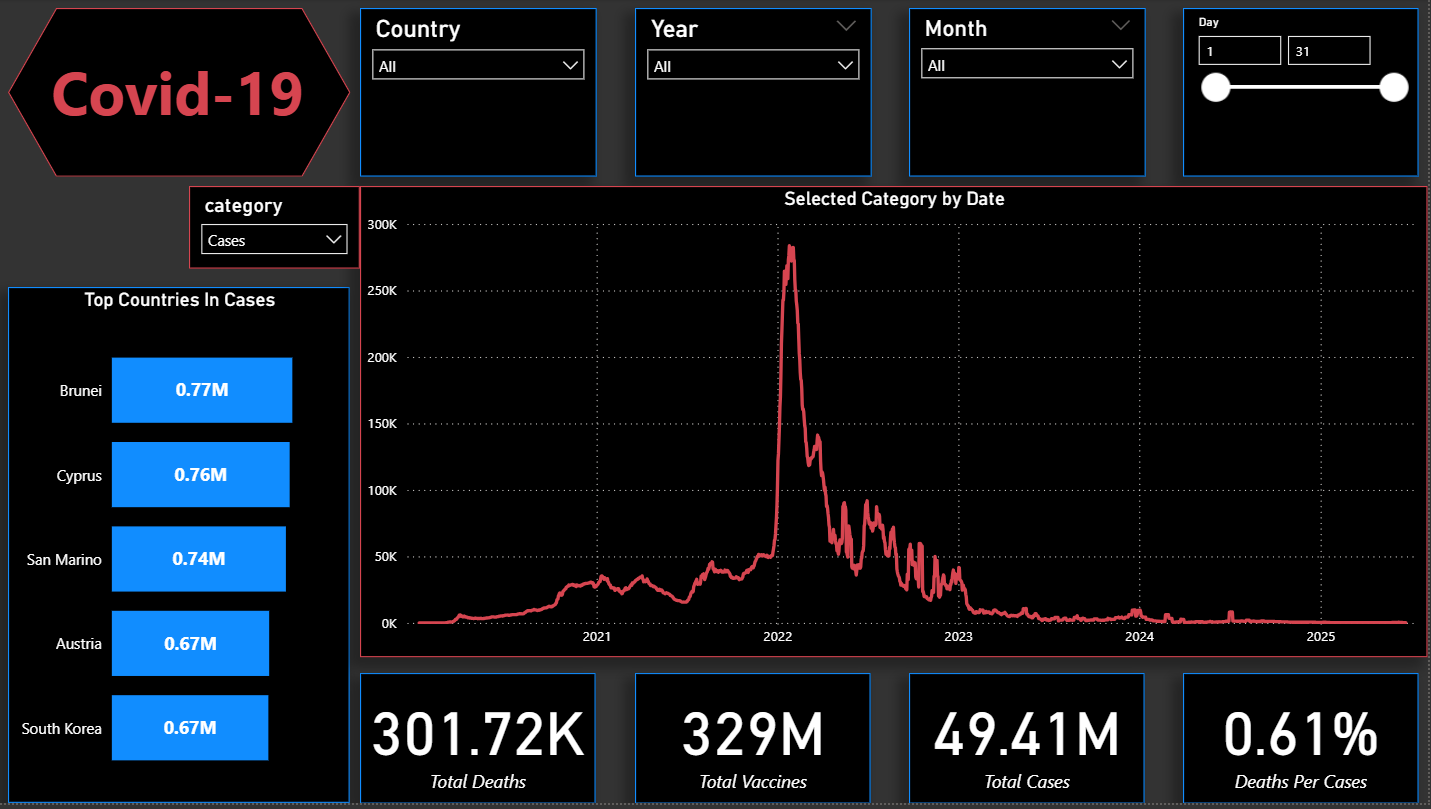
Task: Click the Austria bar in the chart
Action: pos(190,643)
